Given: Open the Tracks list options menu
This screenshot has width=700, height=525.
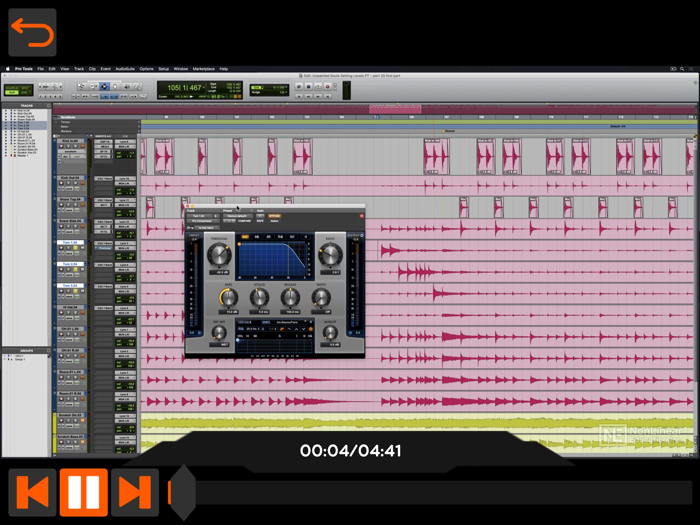Looking at the screenshot, I should coord(49,106).
